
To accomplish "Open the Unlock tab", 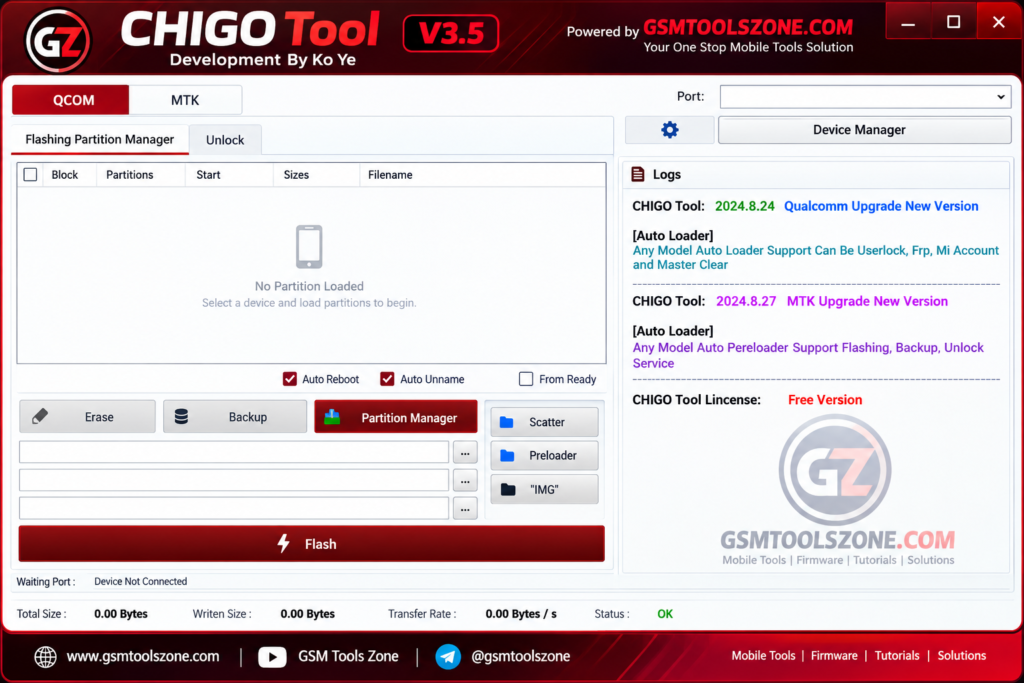I will [x=225, y=140].
